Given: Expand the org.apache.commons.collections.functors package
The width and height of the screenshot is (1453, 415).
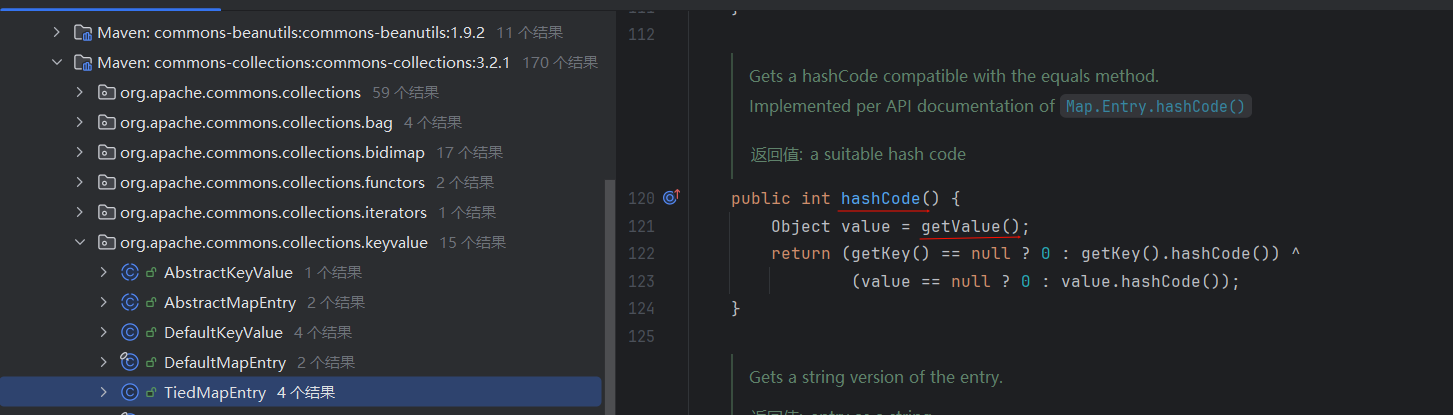Looking at the screenshot, I should pyautogui.click(x=80, y=183).
